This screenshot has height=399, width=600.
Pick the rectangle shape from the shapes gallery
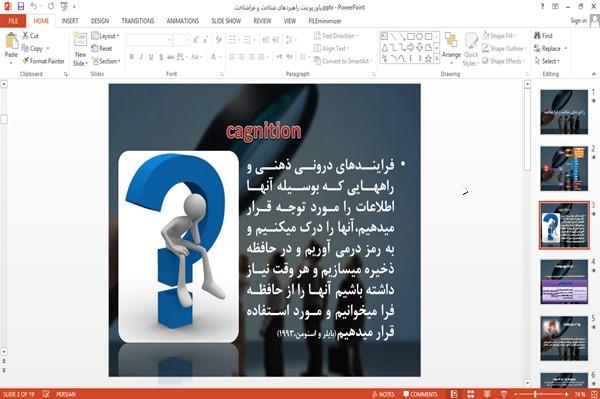coord(411,36)
